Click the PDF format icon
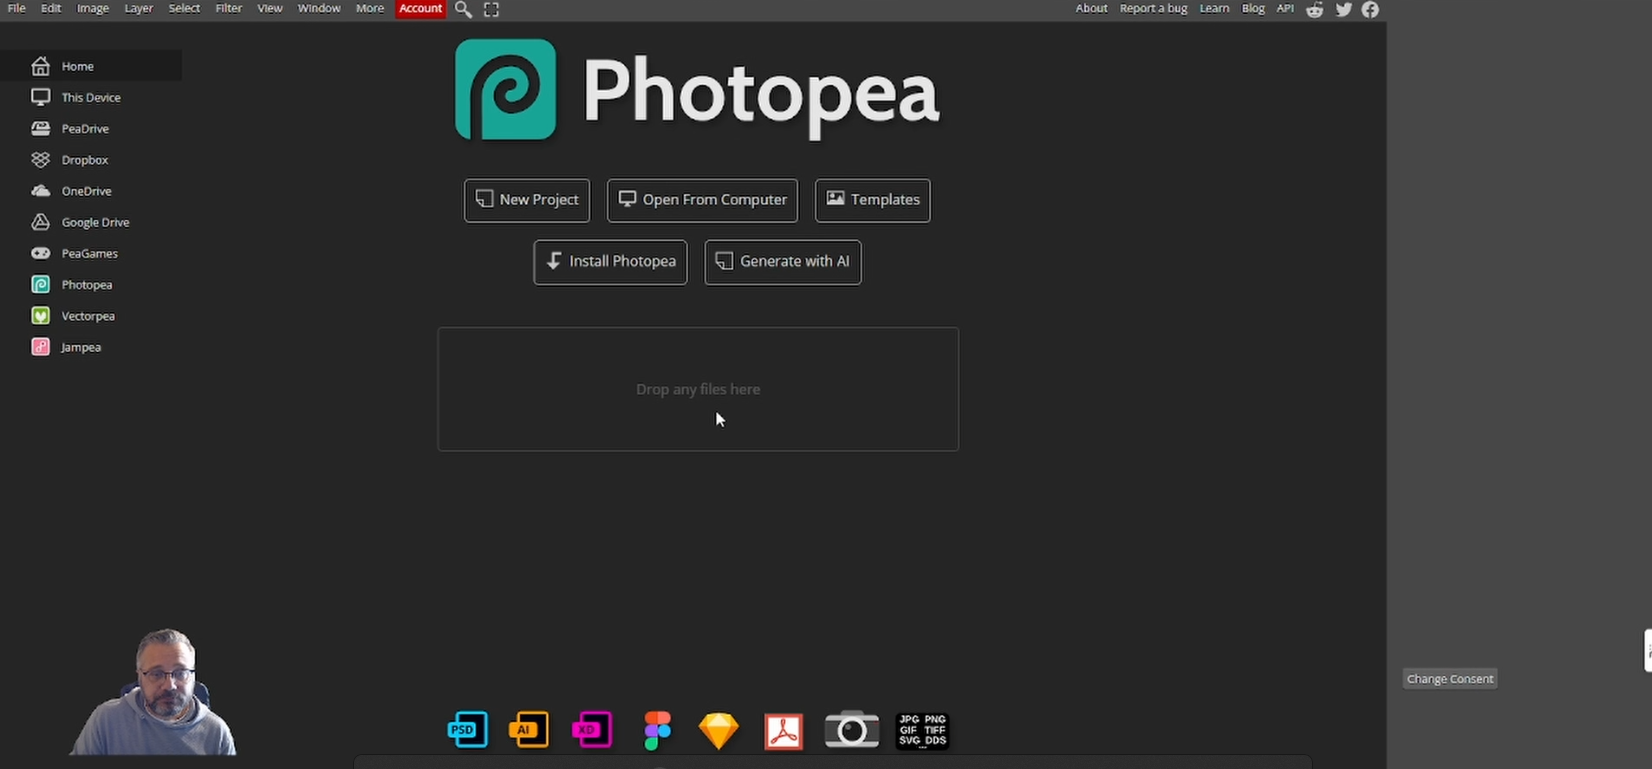Viewport: 1652px width, 769px height. (x=784, y=731)
